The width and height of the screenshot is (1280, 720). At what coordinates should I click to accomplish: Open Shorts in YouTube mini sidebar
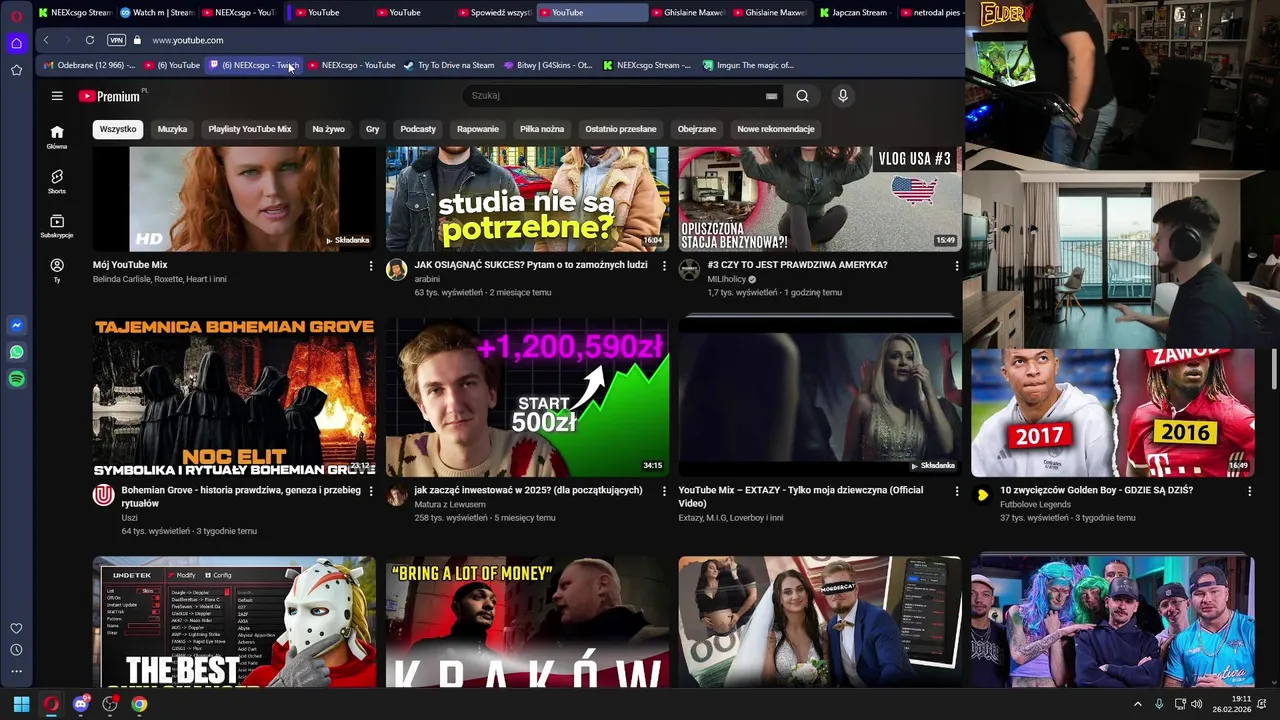point(57,182)
